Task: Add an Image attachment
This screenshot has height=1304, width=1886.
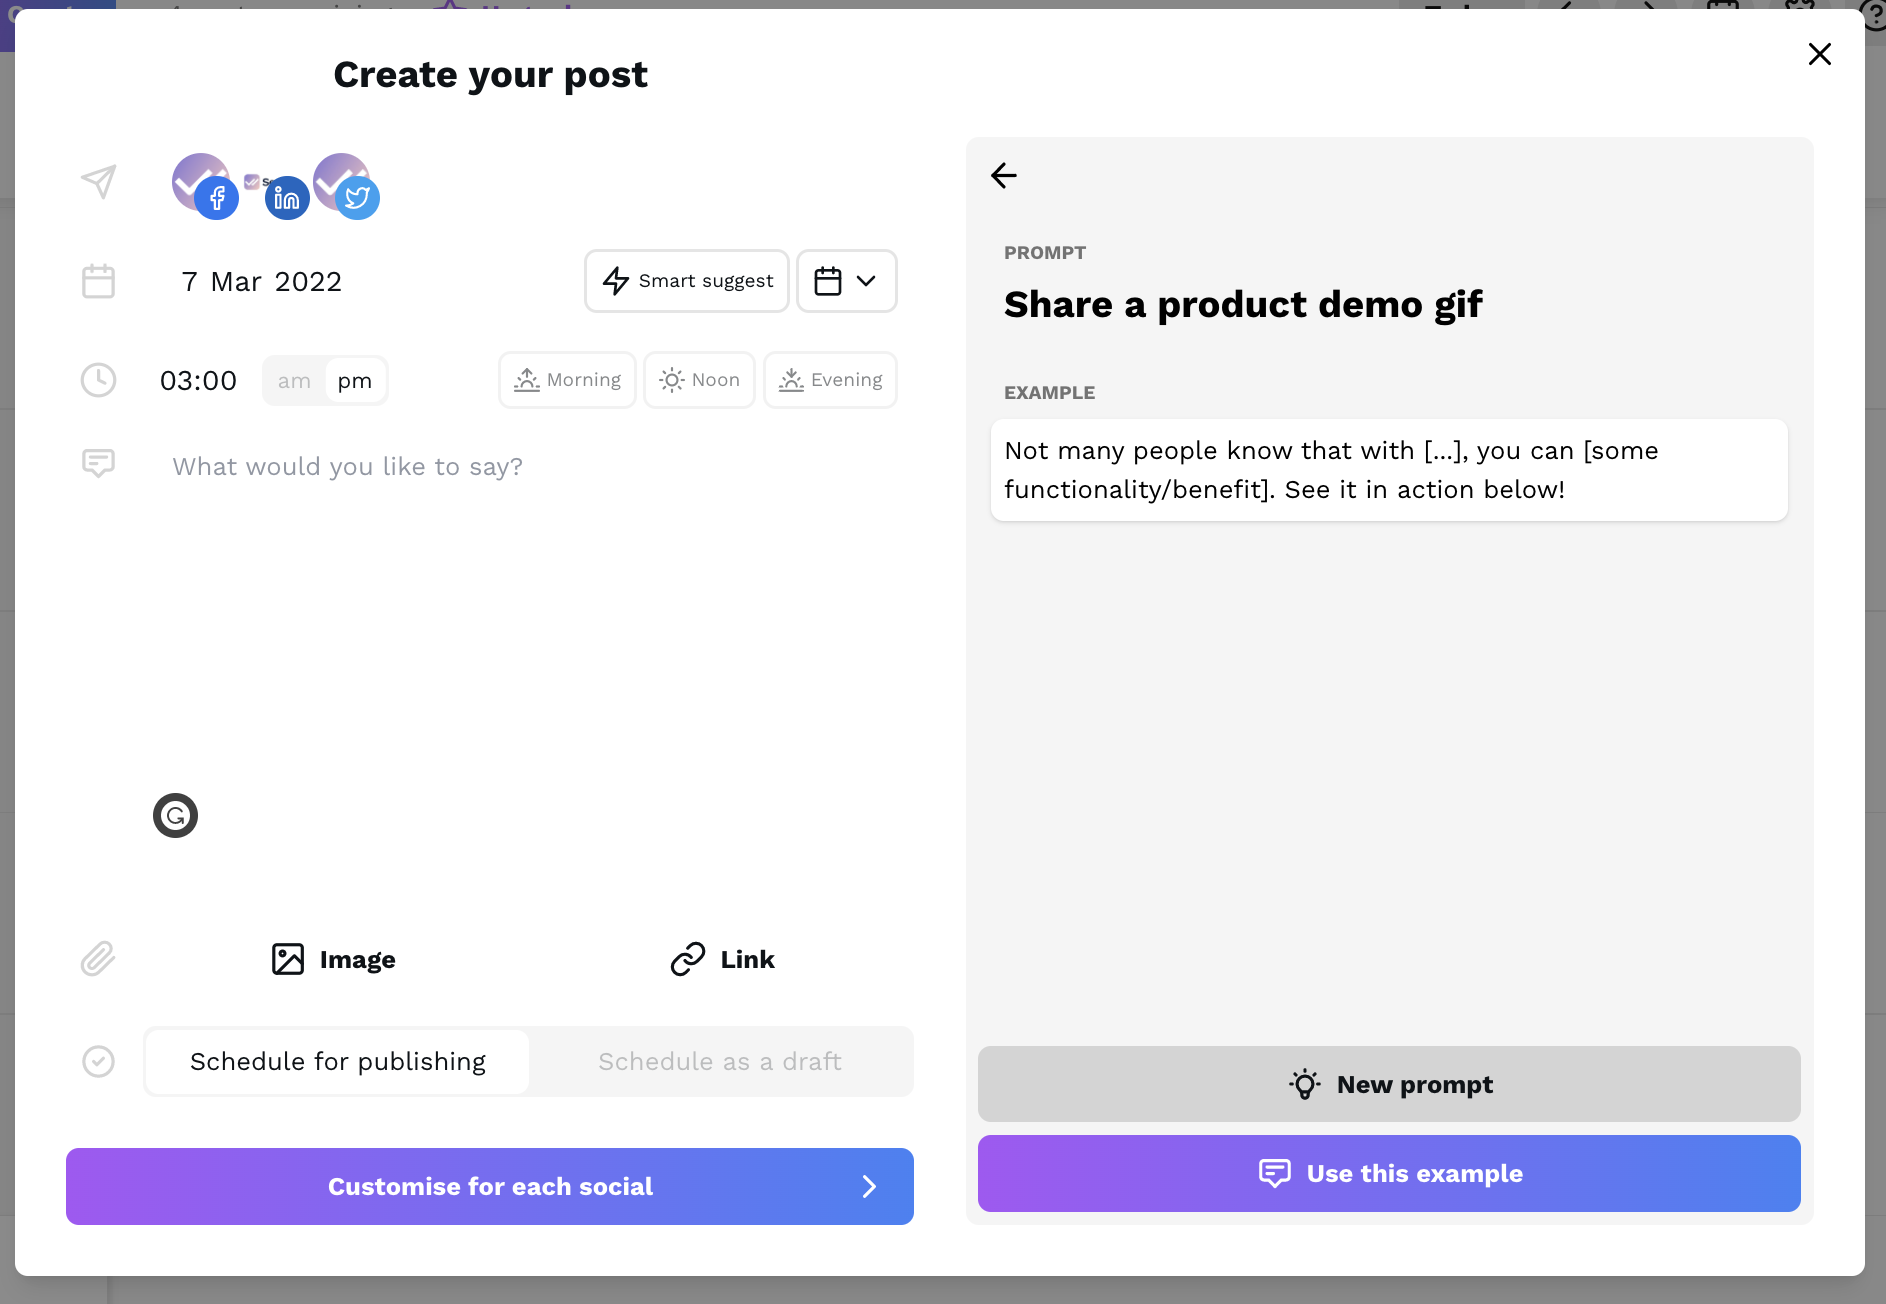Action: [334, 959]
